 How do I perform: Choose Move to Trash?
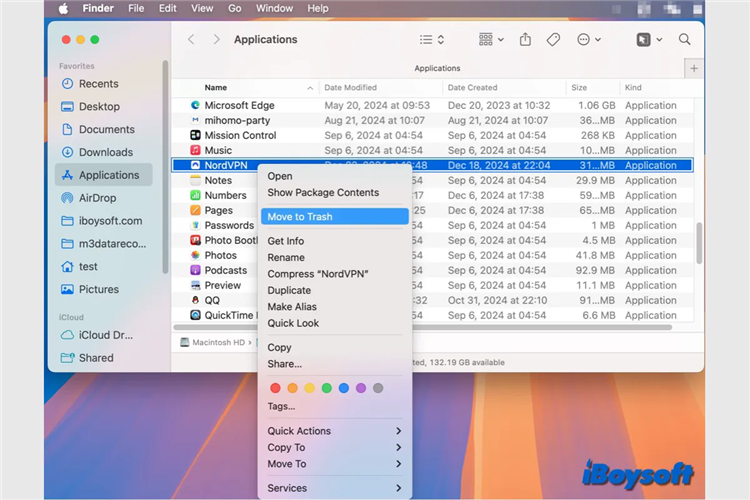coord(335,217)
